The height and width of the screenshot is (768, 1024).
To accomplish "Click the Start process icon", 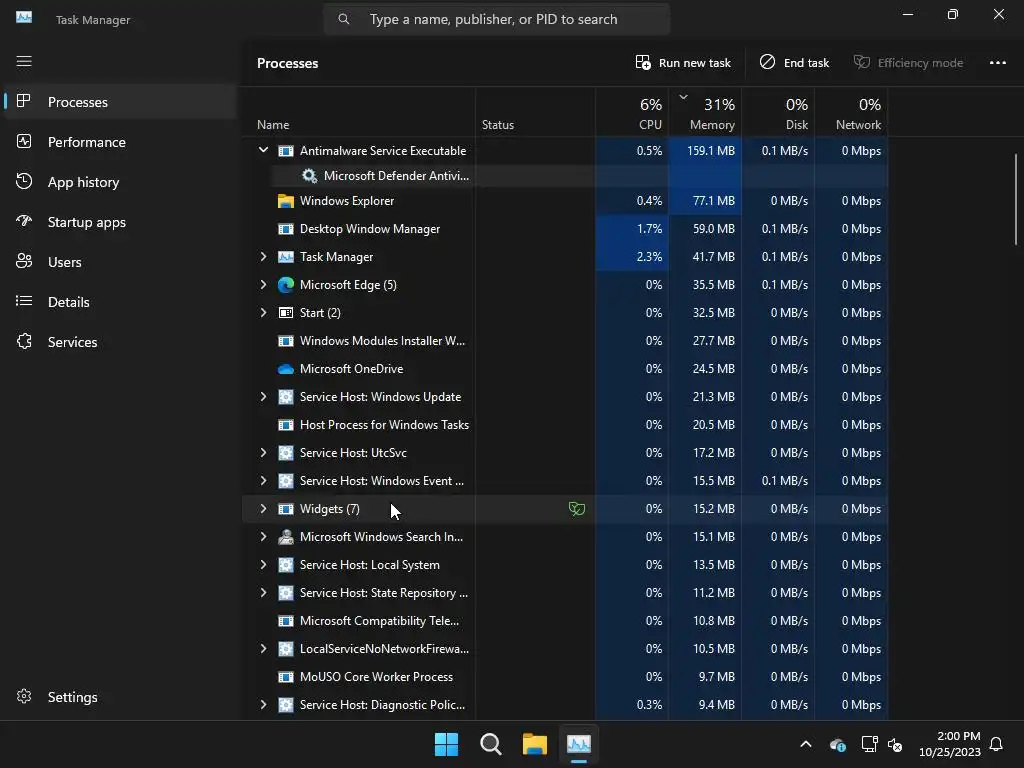I will (285, 313).
